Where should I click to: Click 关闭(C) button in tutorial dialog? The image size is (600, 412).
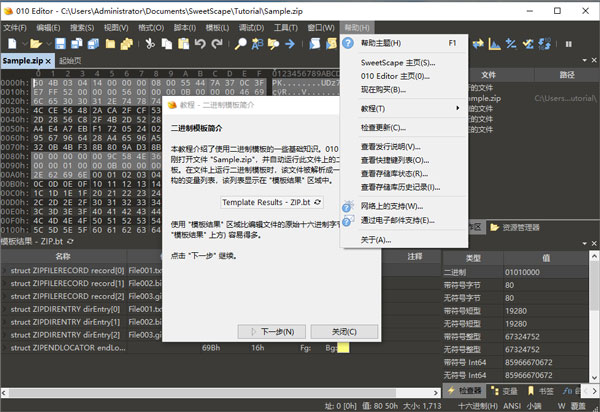[x=344, y=332]
